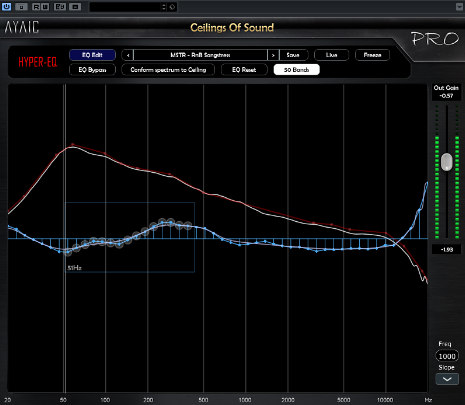Toggle EQ Bypass

(92, 70)
